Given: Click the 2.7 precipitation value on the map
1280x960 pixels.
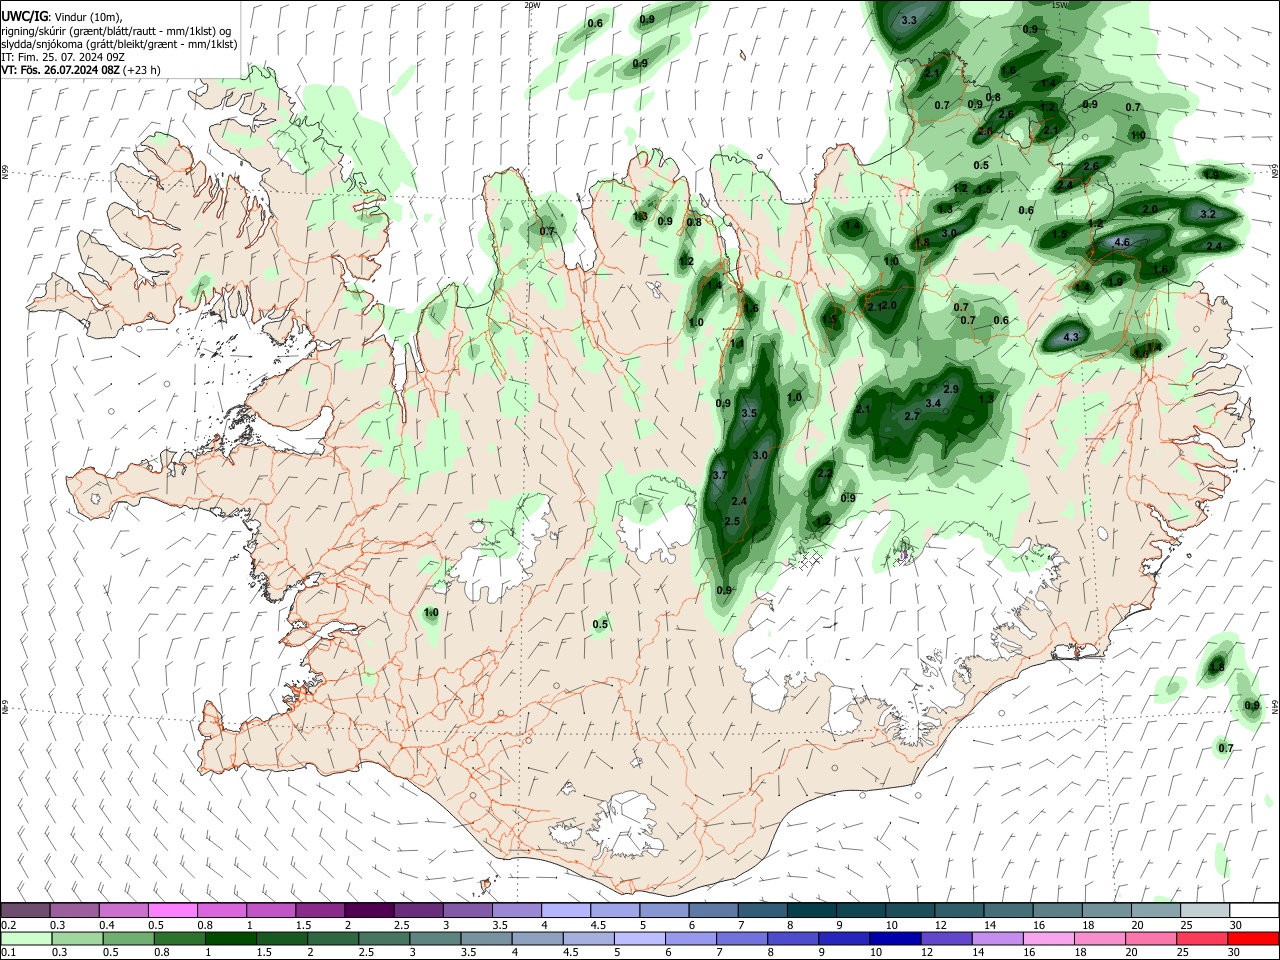Looking at the screenshot, I should [x=912, y=416].
